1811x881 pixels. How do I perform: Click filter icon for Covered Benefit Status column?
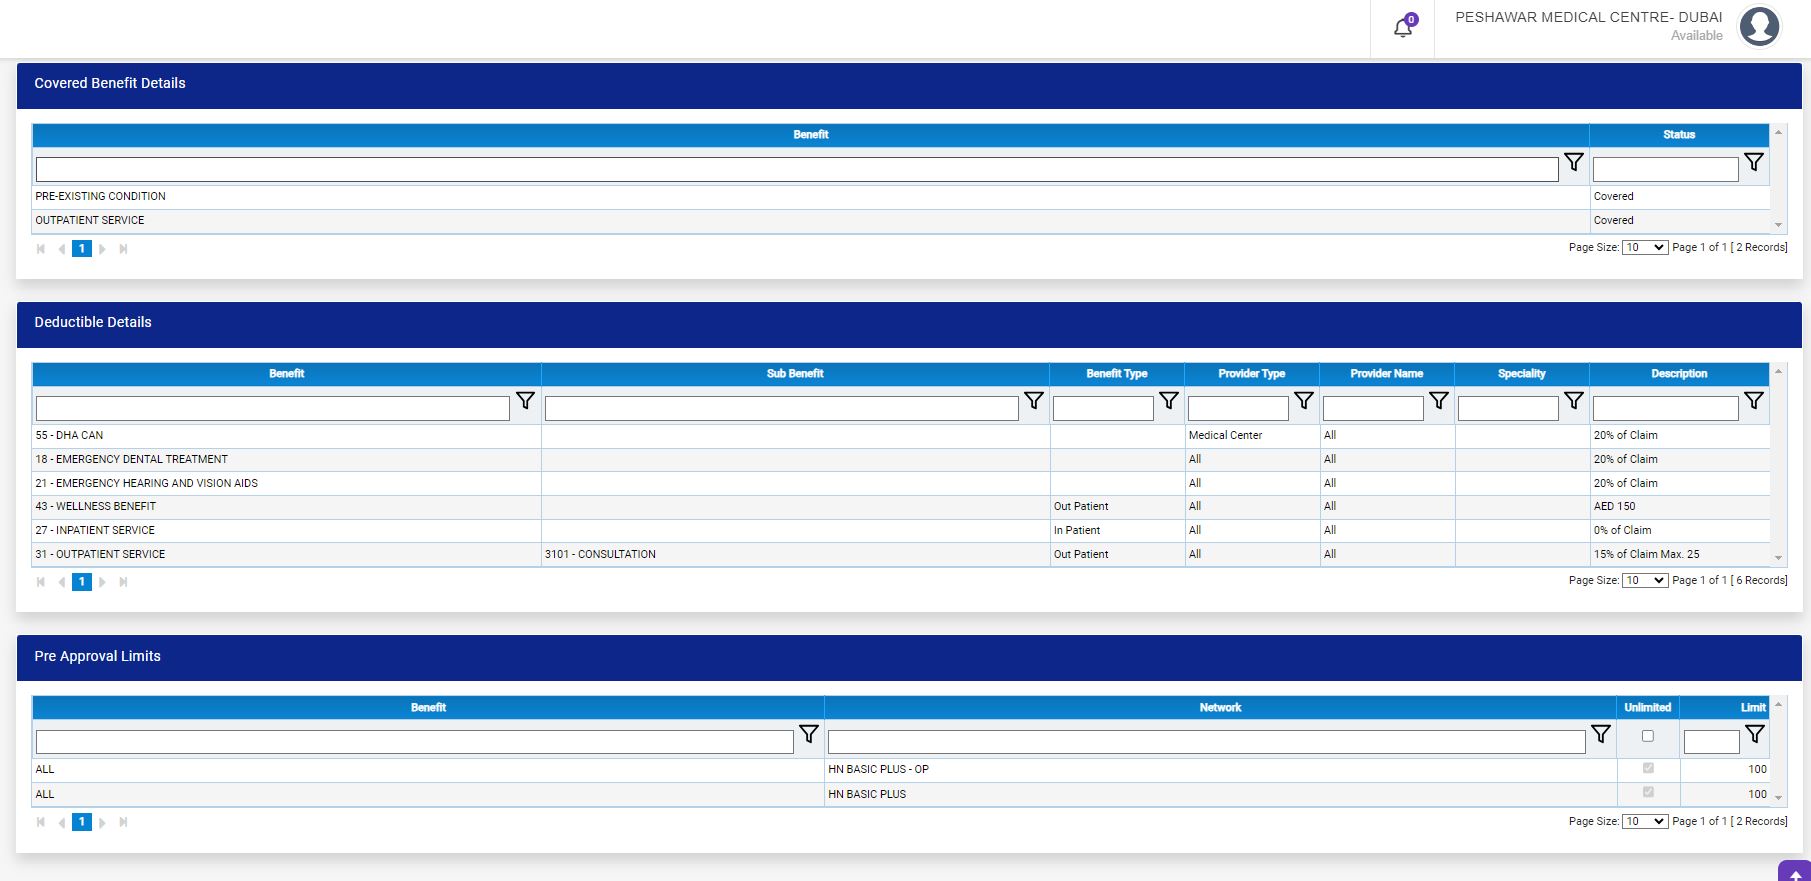point(1753,162)
